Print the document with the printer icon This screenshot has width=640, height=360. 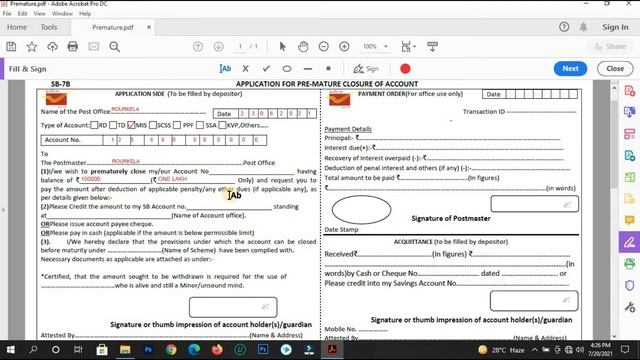pyautogui.click(x=73, y=47)
